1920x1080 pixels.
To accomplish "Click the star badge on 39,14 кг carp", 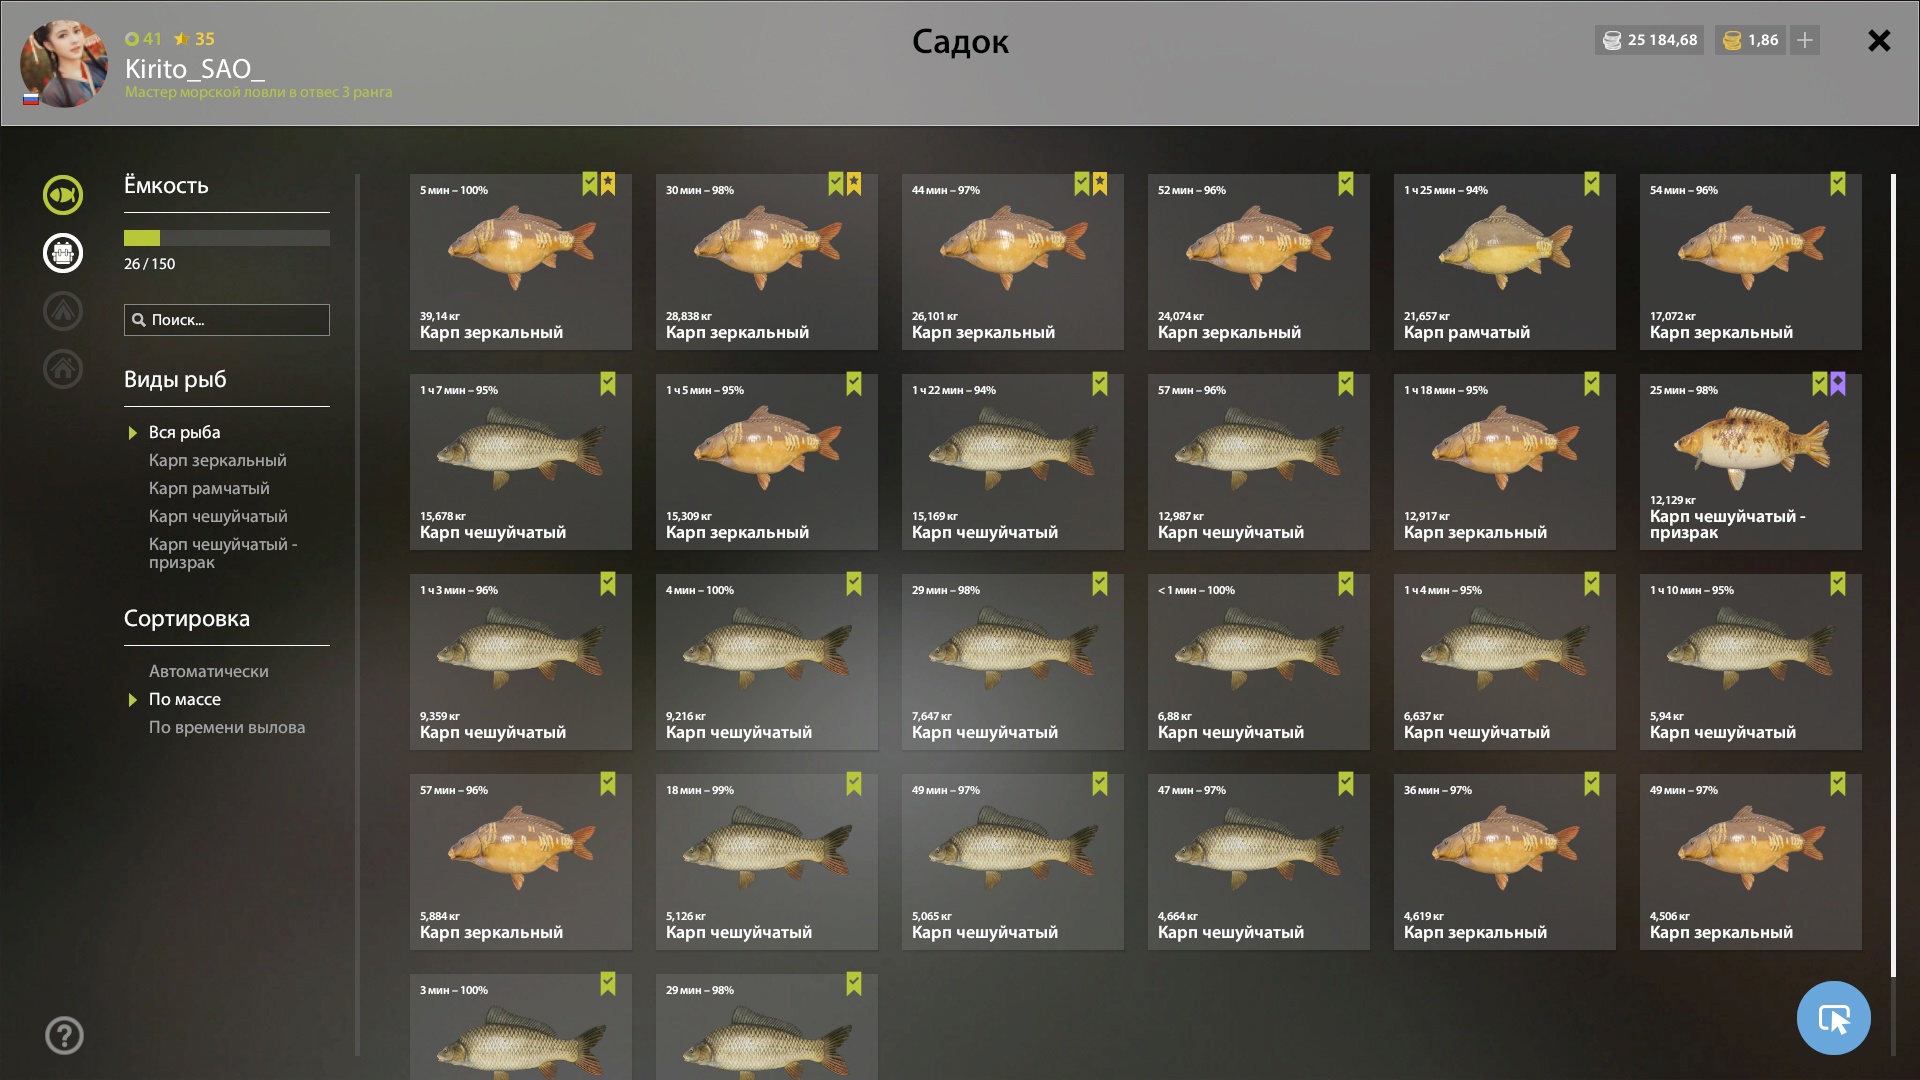I will click(608, 184).
